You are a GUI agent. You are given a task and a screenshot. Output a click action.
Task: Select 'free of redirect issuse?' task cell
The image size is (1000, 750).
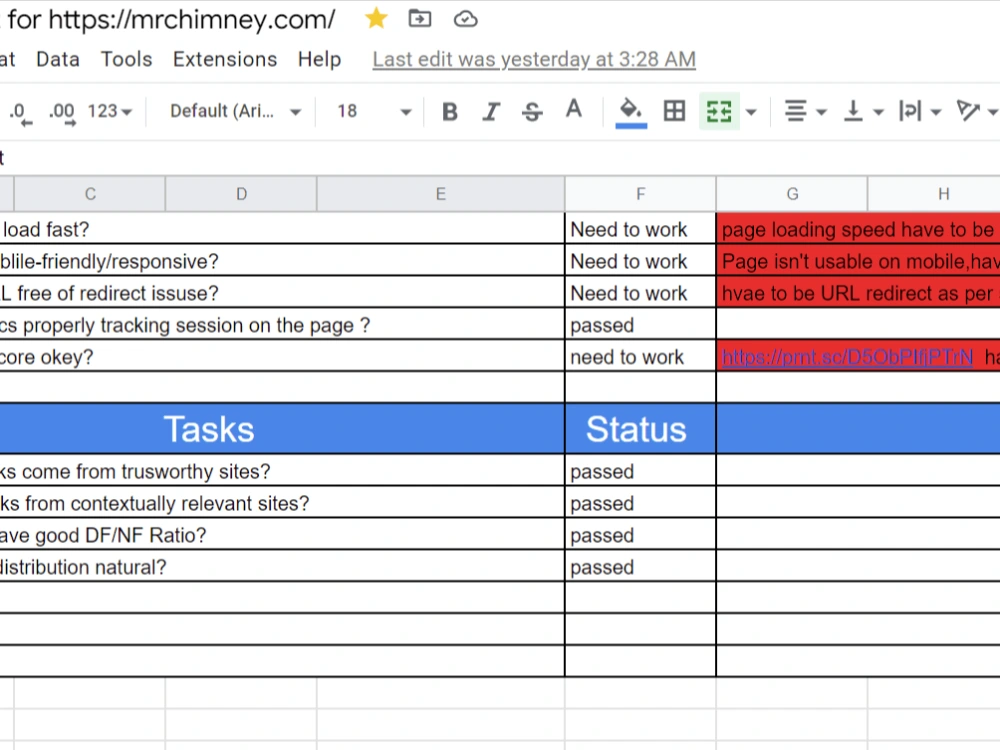tap(282, 292)
